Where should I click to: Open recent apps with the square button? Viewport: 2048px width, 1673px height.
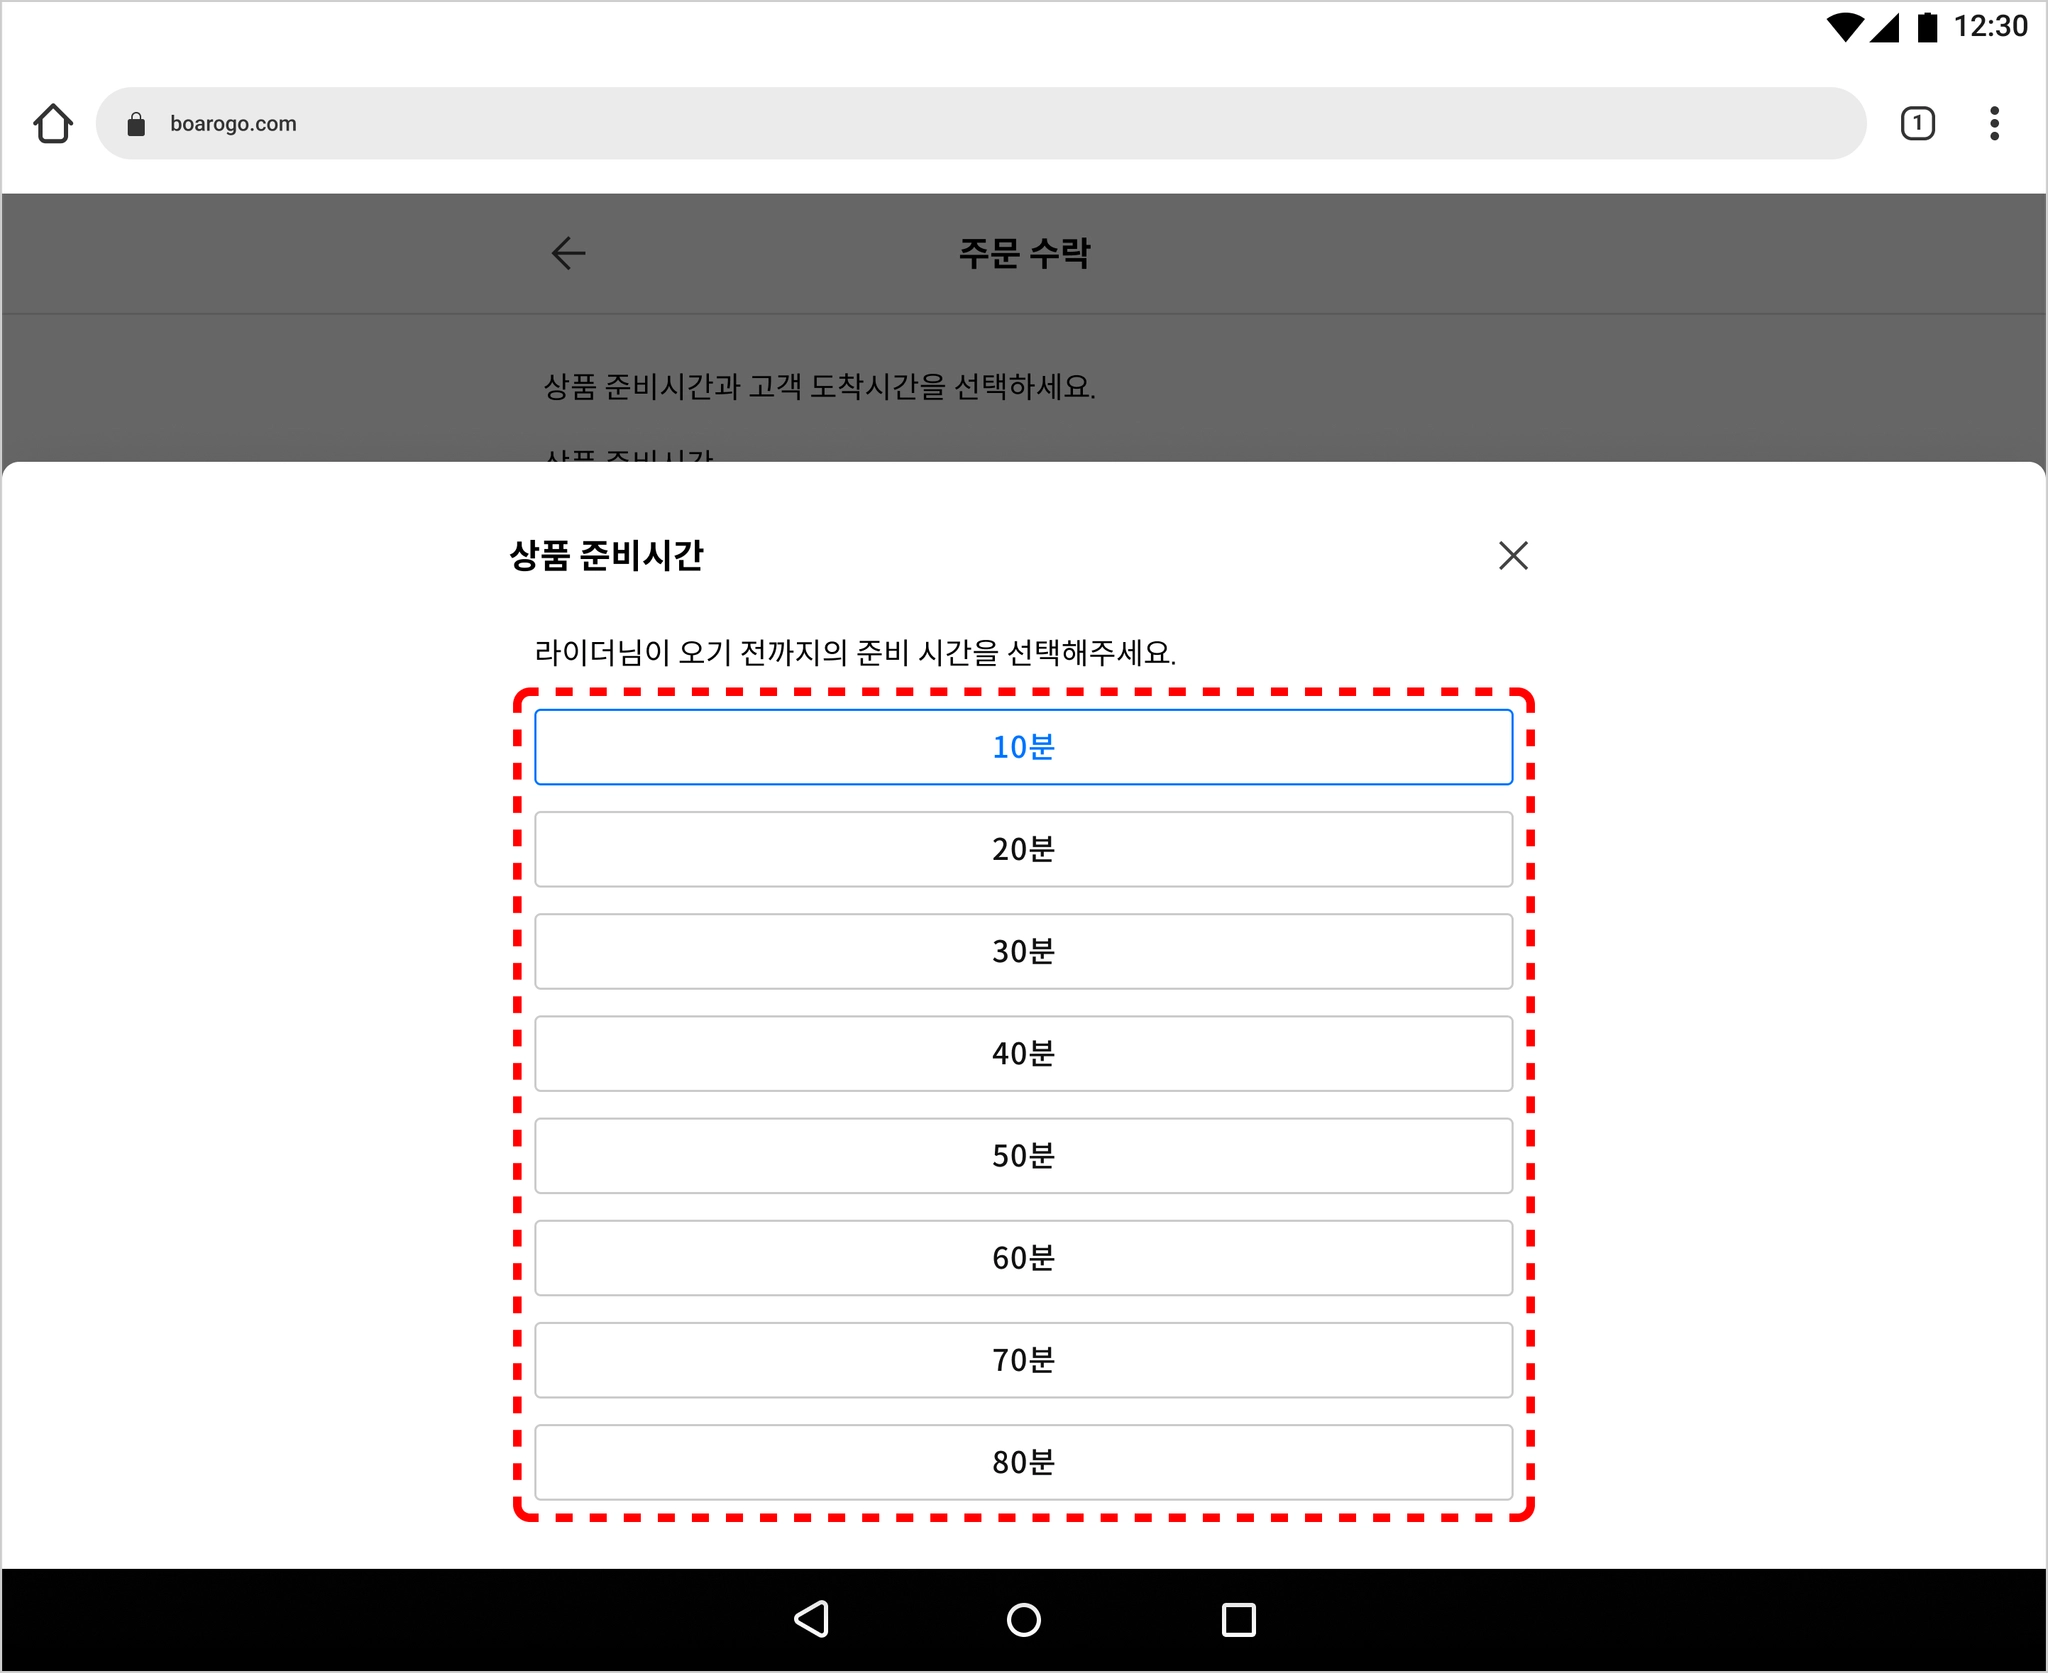[1238, 1619]
